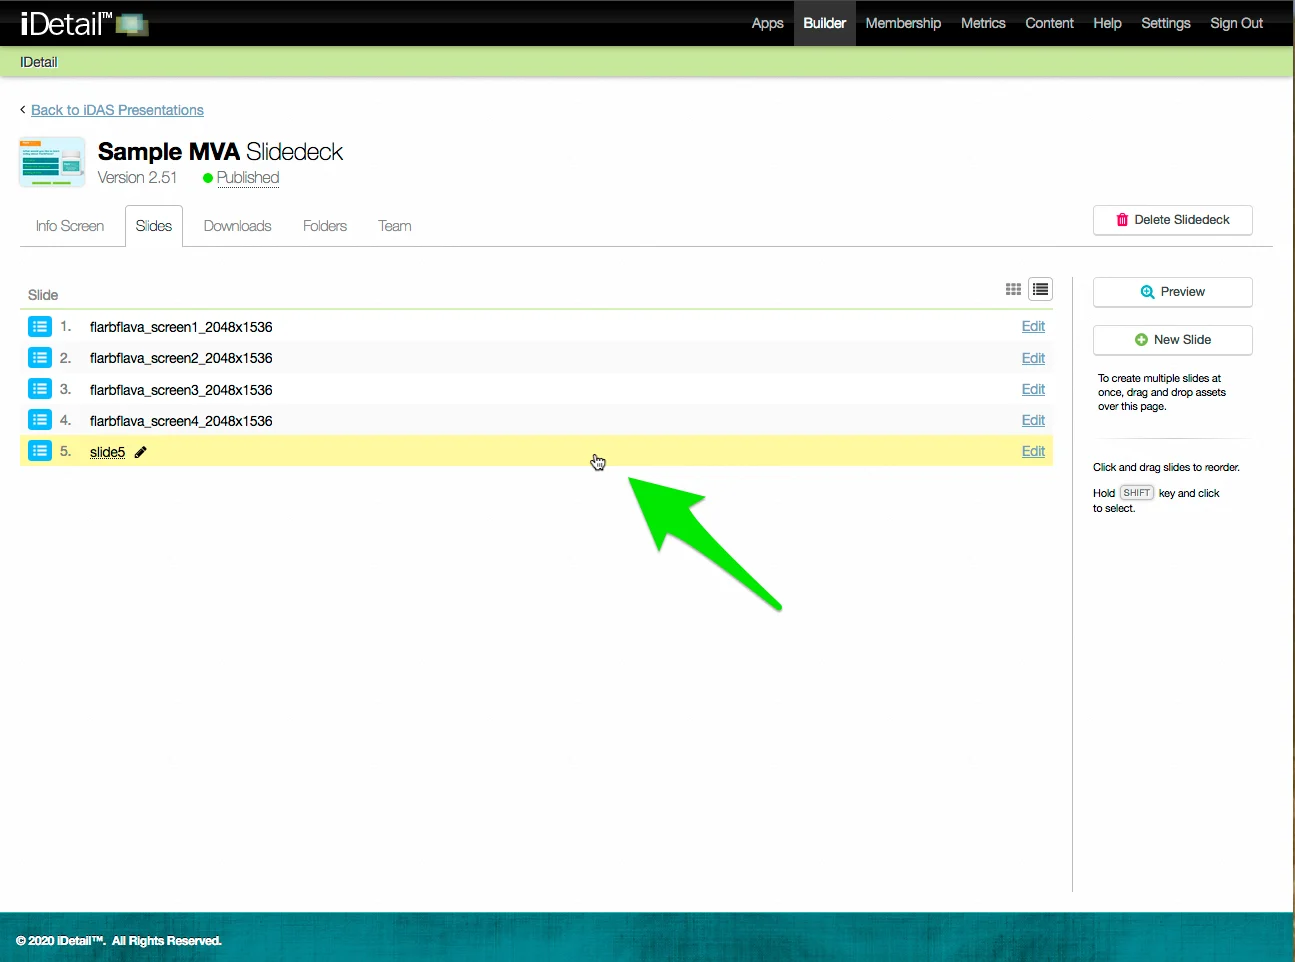Edit slide5

(1033, 451)
